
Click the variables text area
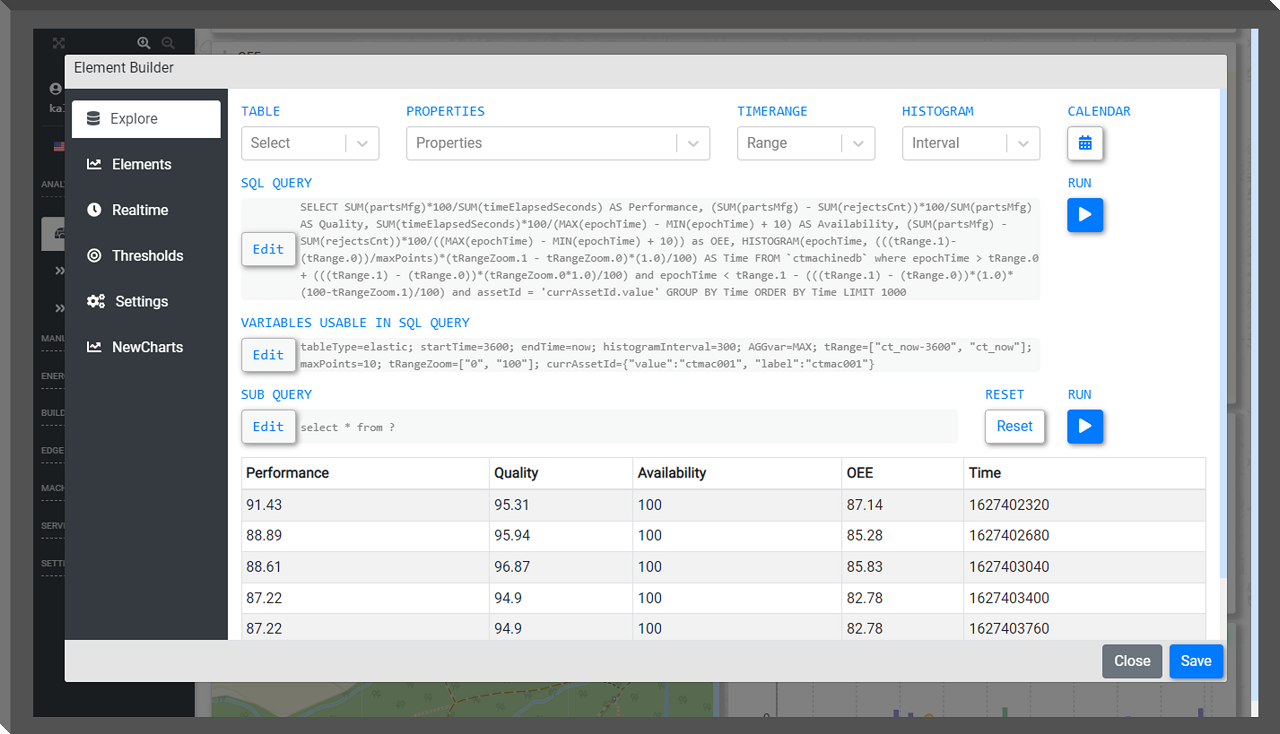668,355
